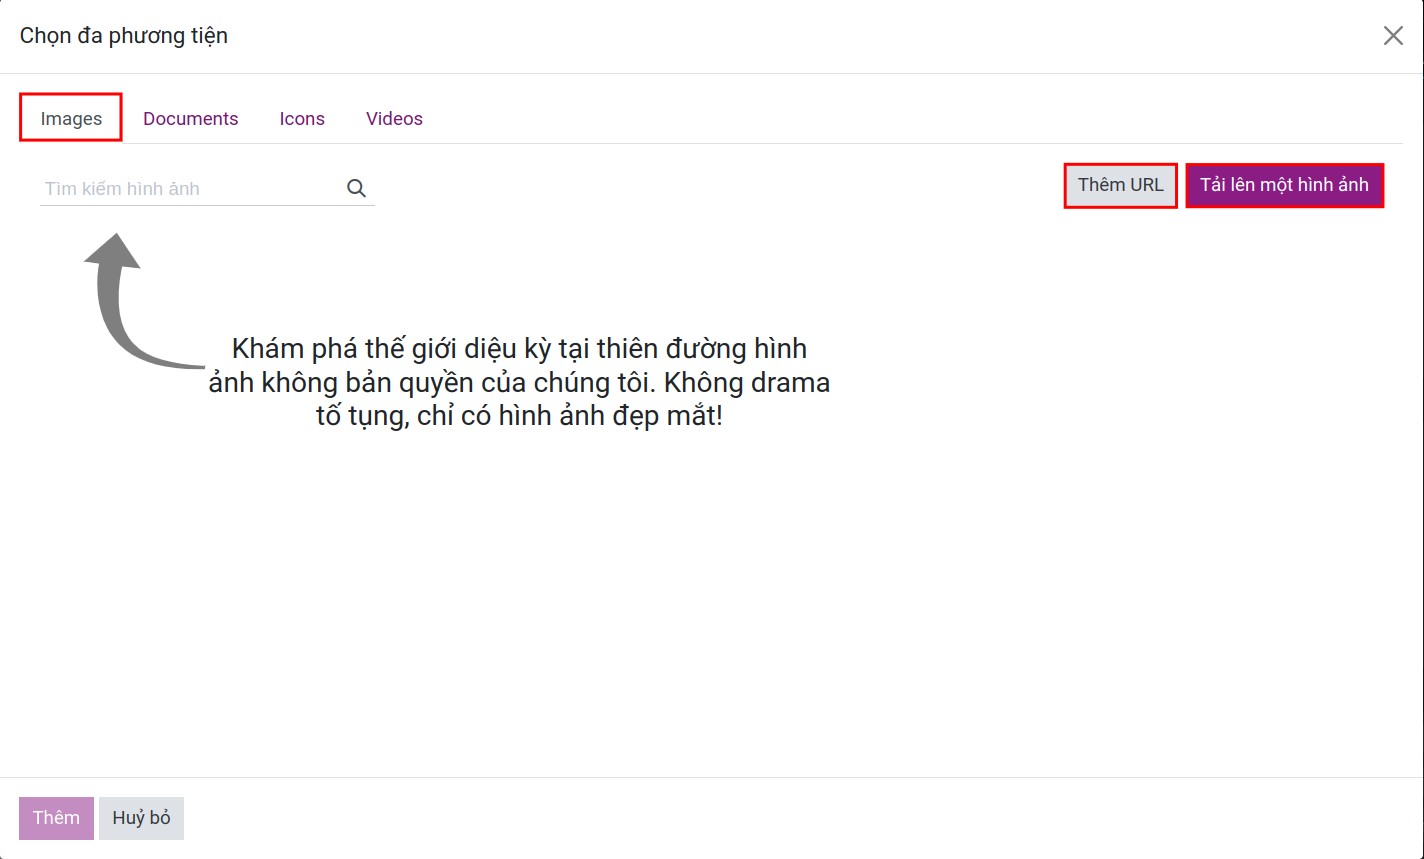This screenshot has height=859, width=1424.
Task: Click the Chọn đa phương tiện title text
Action: [x=124, y=36]
